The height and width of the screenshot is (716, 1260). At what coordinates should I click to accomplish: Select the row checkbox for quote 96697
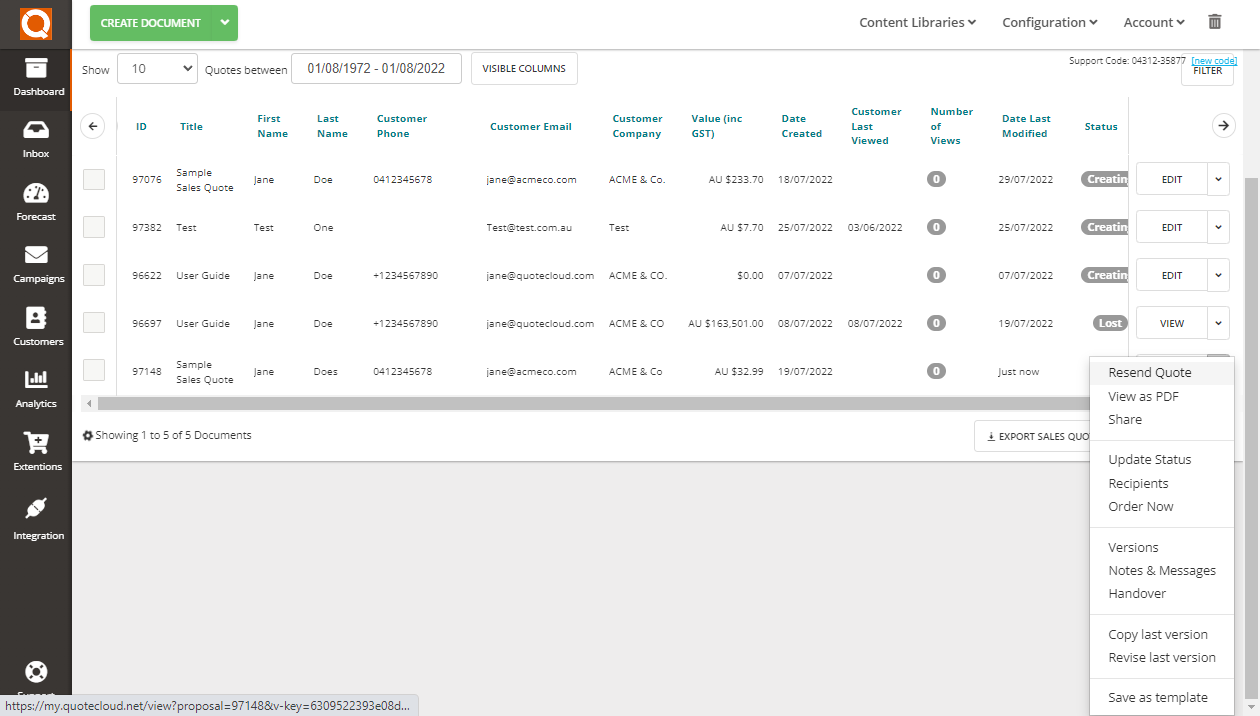[x=93, y=322]
